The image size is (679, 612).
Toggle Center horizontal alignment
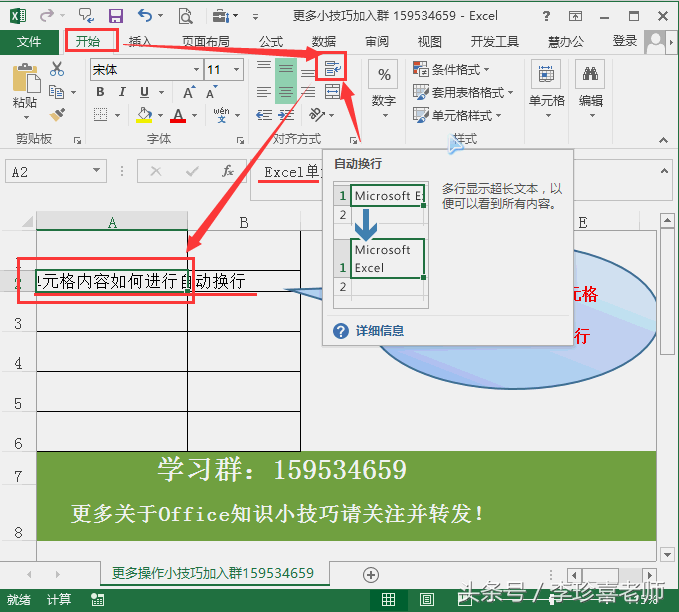pyautogui.click(x=286, y=92)
